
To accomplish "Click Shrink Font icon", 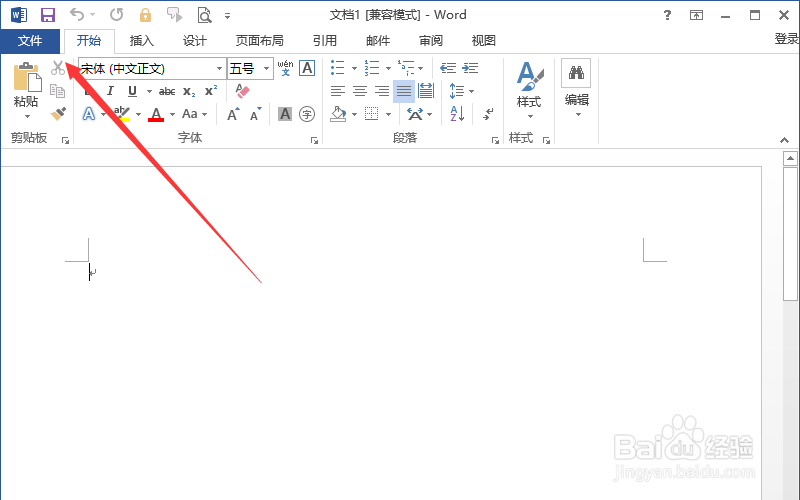I will coord(256,114).
